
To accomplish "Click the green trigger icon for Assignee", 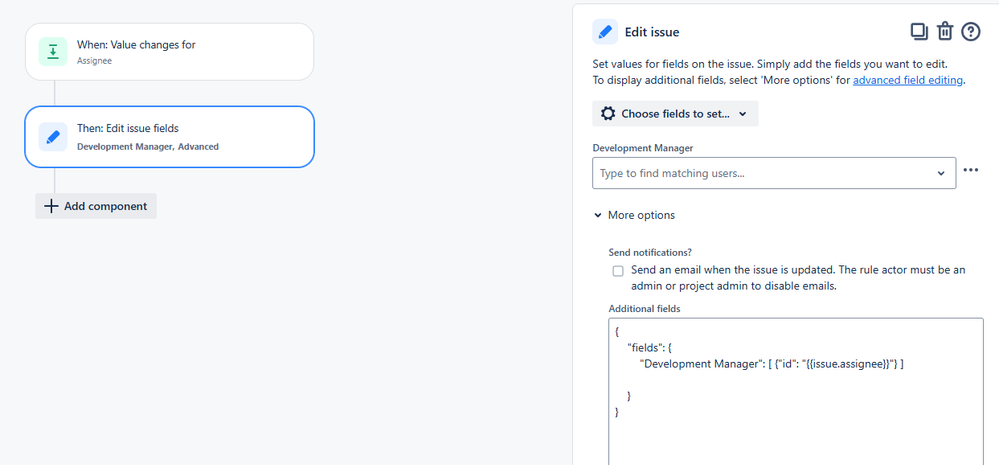I will 53,52.
